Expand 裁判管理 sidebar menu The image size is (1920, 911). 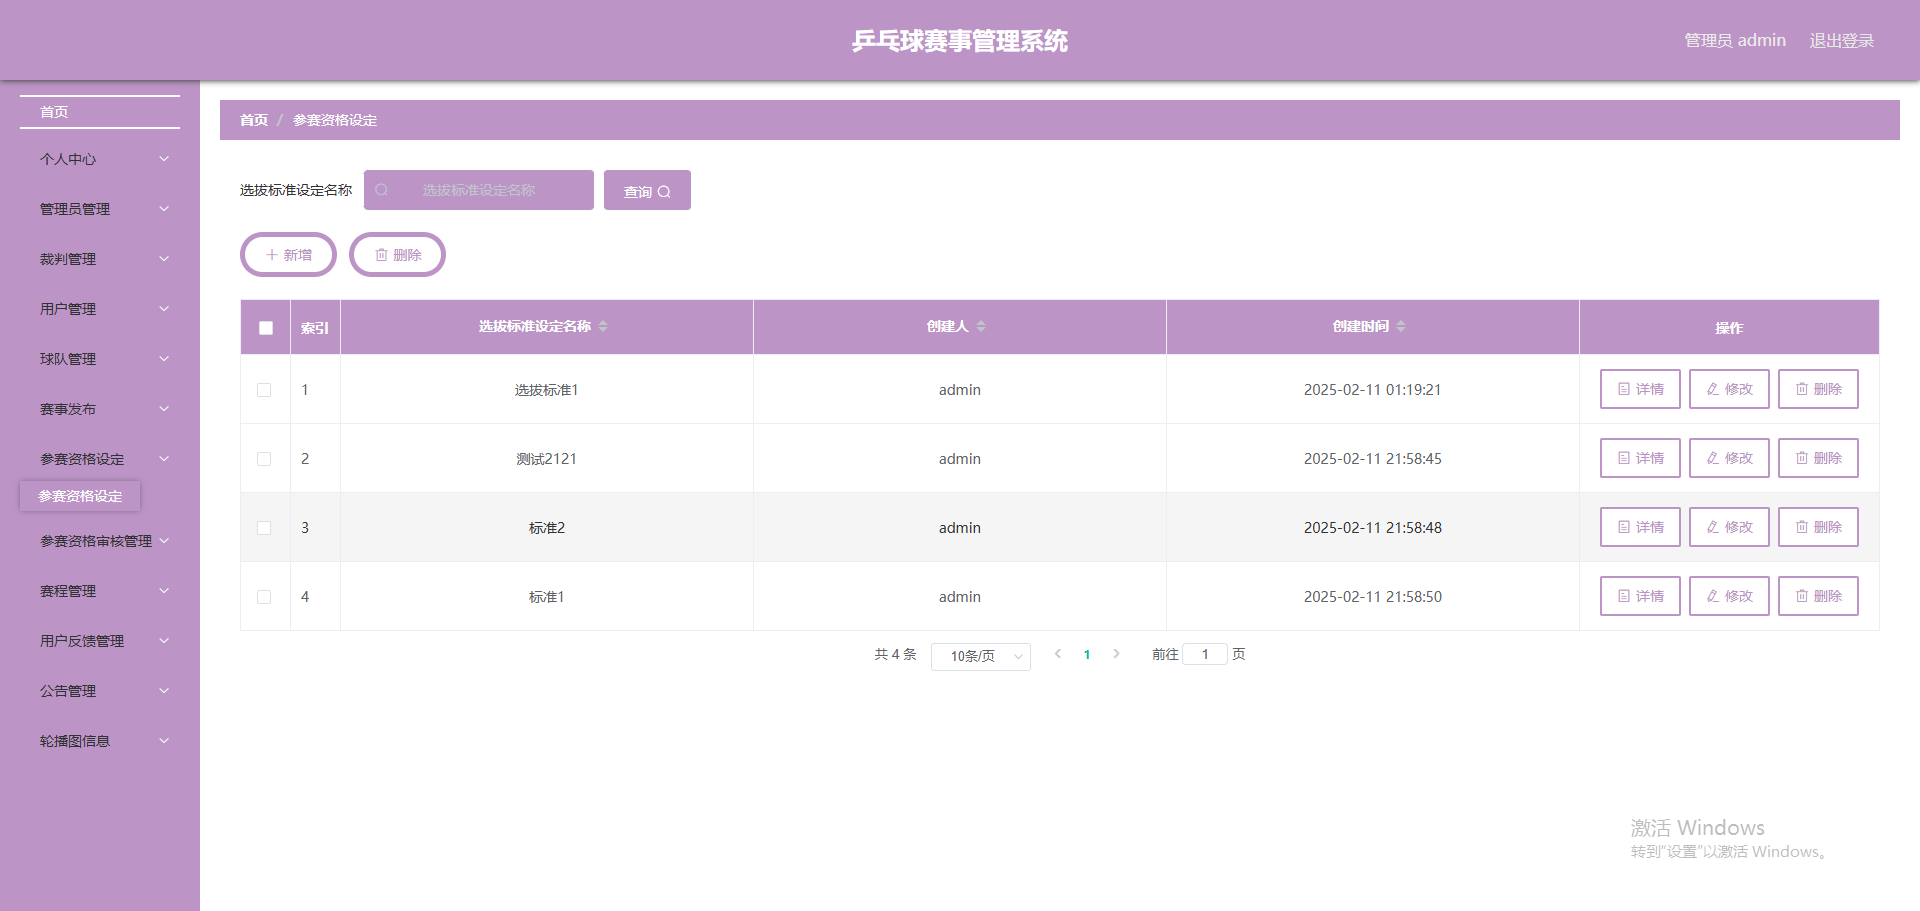click(x=100, y=259)
